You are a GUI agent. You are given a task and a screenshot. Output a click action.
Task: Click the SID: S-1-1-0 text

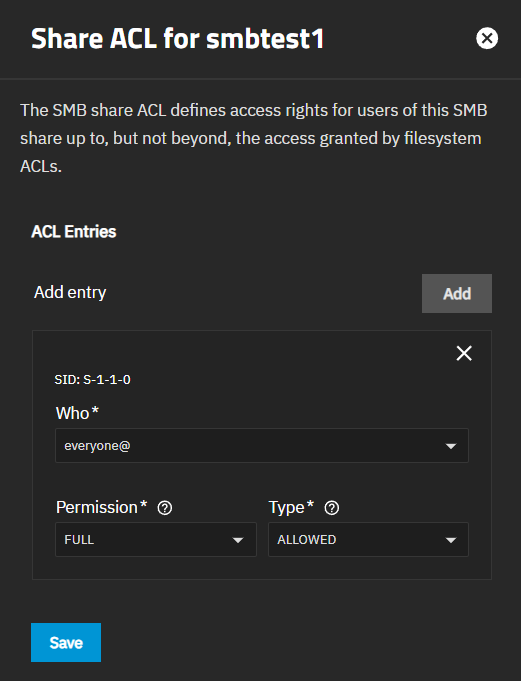[x=92, y=380]
